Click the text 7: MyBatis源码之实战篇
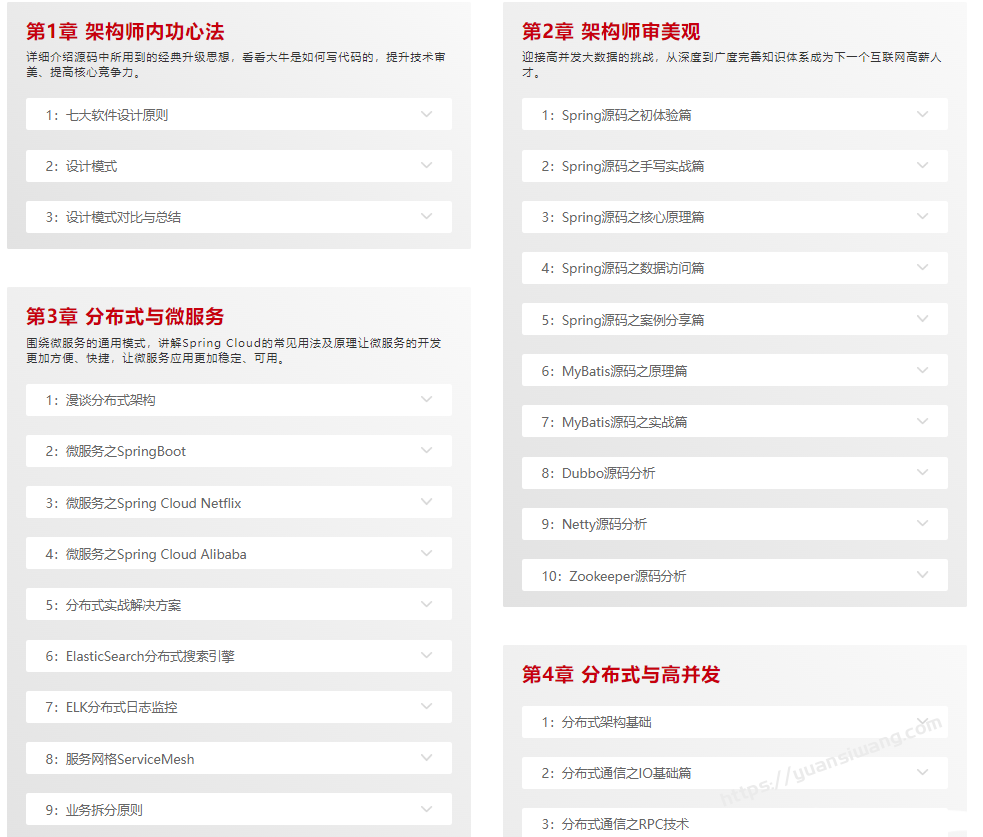983x837 pixels. coord(614,423)
